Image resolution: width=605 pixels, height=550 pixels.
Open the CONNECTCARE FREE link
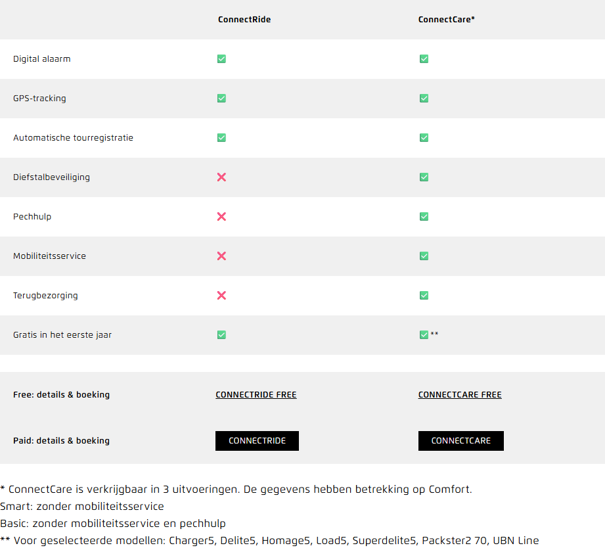click(460, 395)
